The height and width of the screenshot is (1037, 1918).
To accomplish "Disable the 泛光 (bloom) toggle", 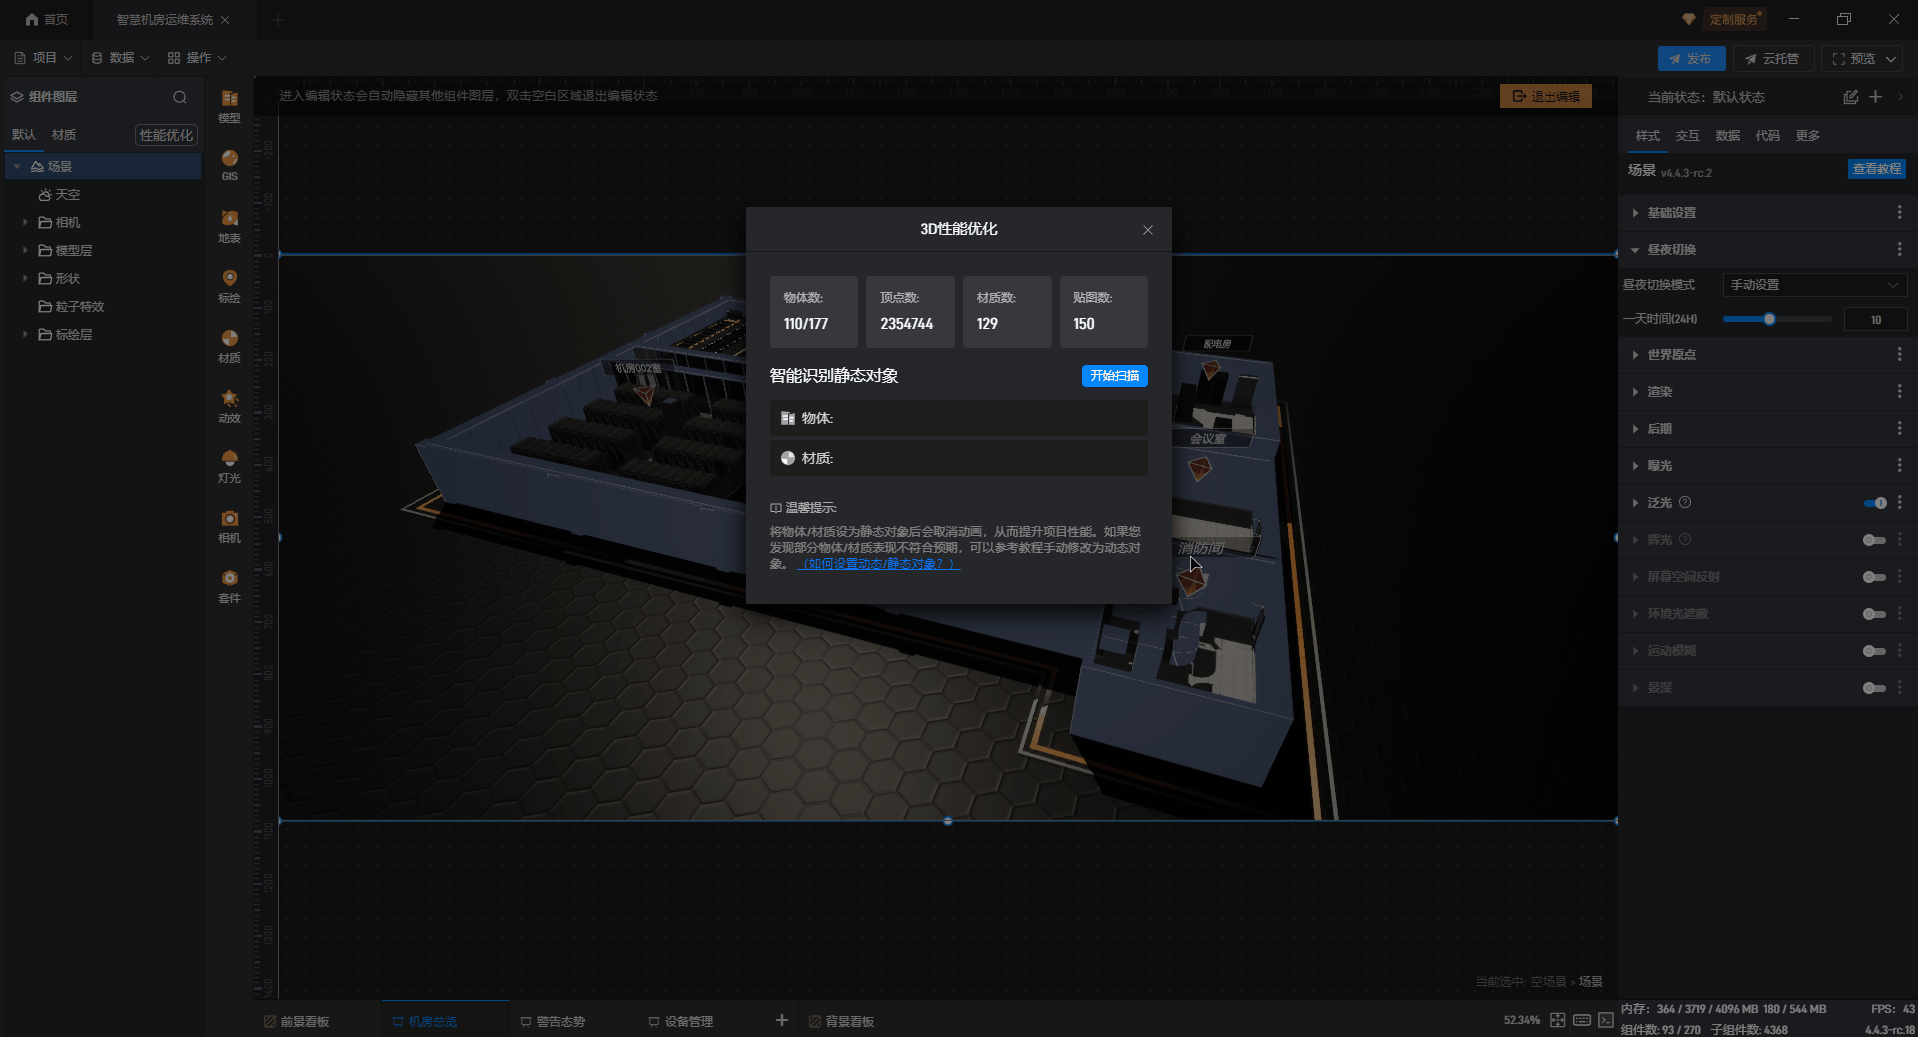I will [1874, 503].
